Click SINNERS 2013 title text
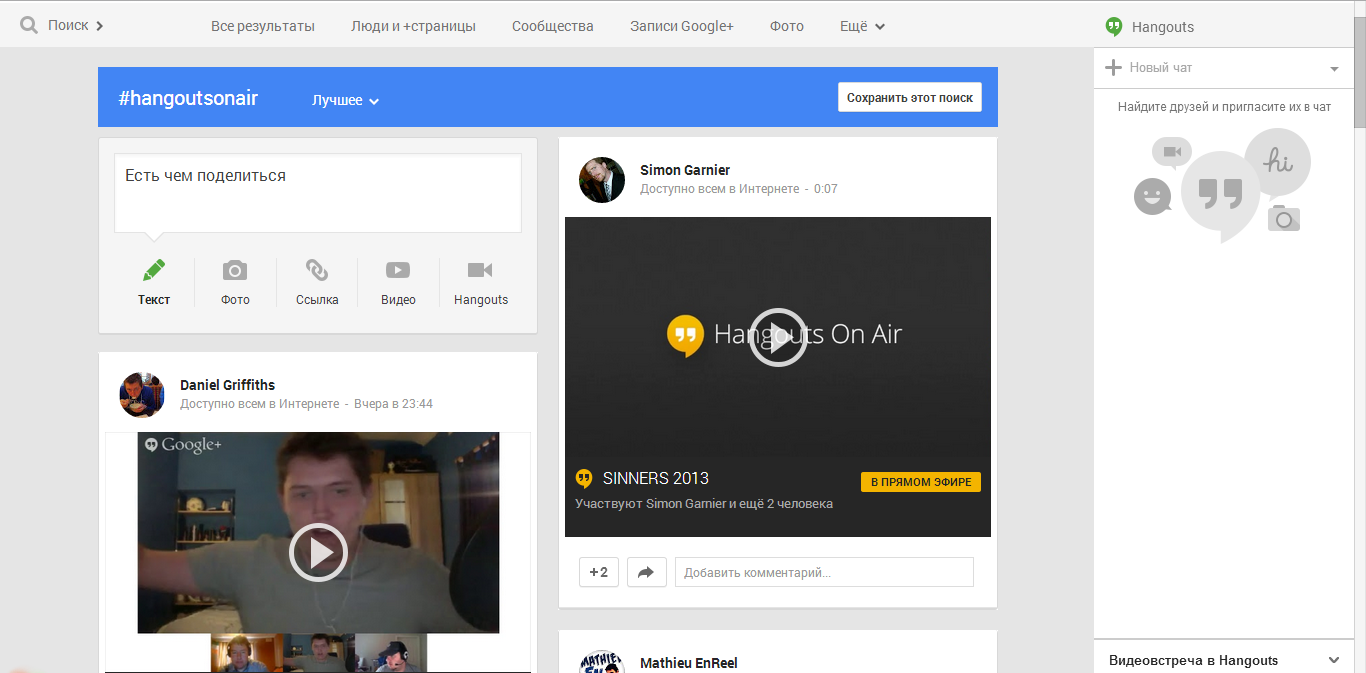This screenshot has width=1366, height=673. tap(656, 478)
